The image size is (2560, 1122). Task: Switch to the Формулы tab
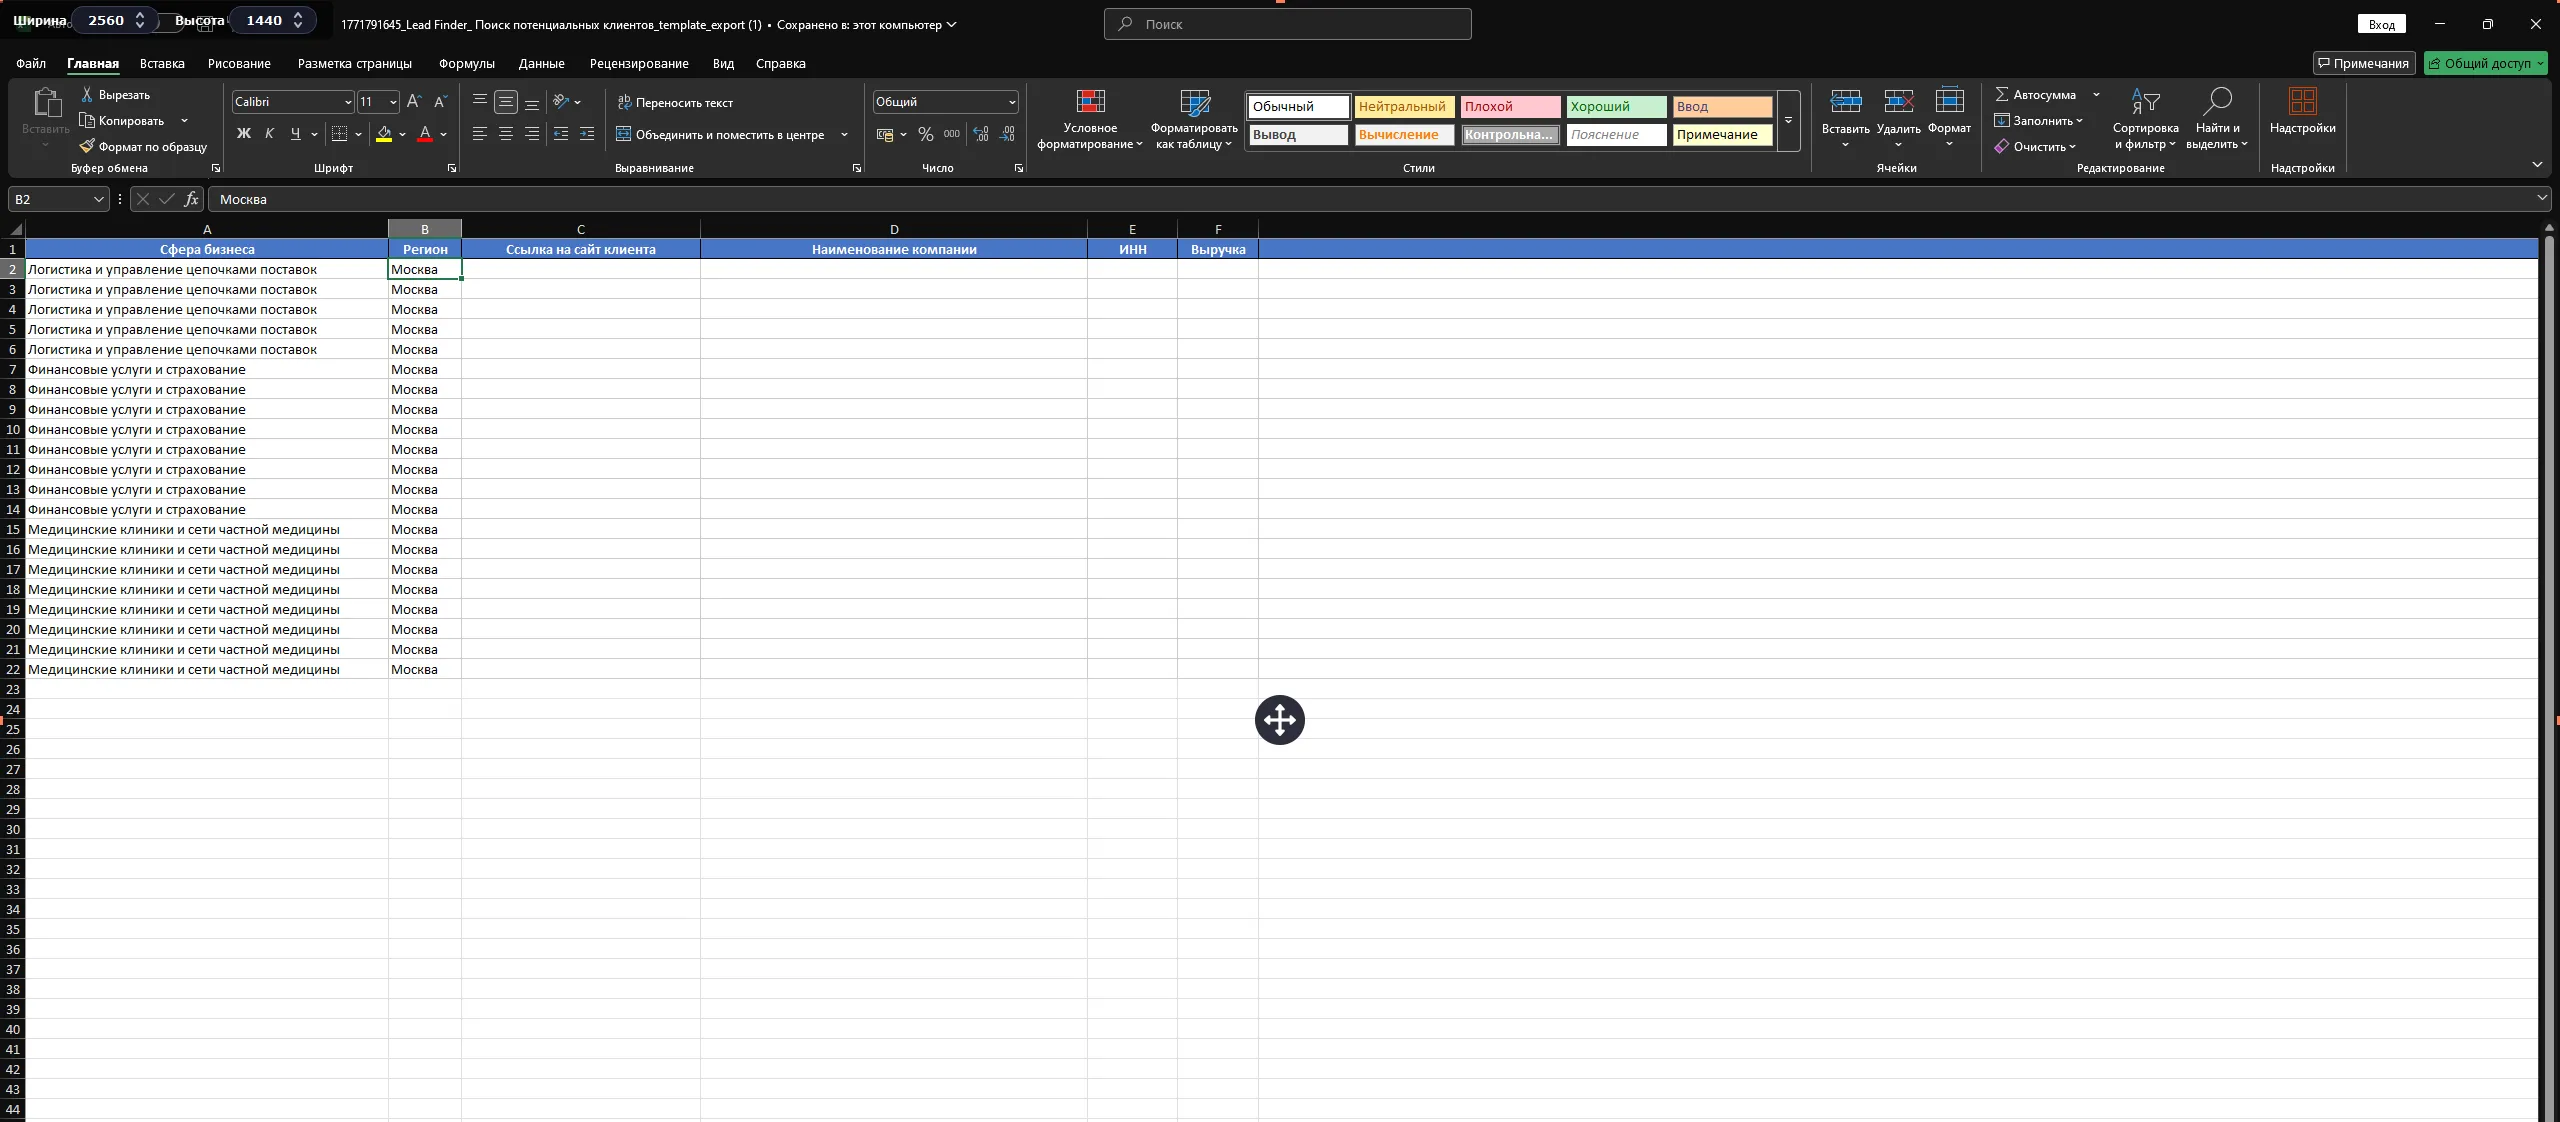pyautogui.click(x=466, y=63)
